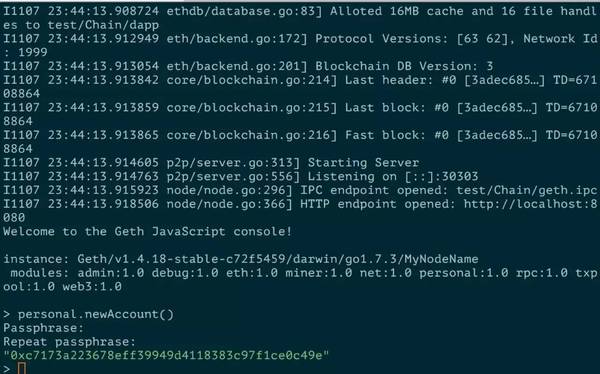600x374 pixels.
Task: Click the Starting Server log line
Action: click(x=211, y=163)
